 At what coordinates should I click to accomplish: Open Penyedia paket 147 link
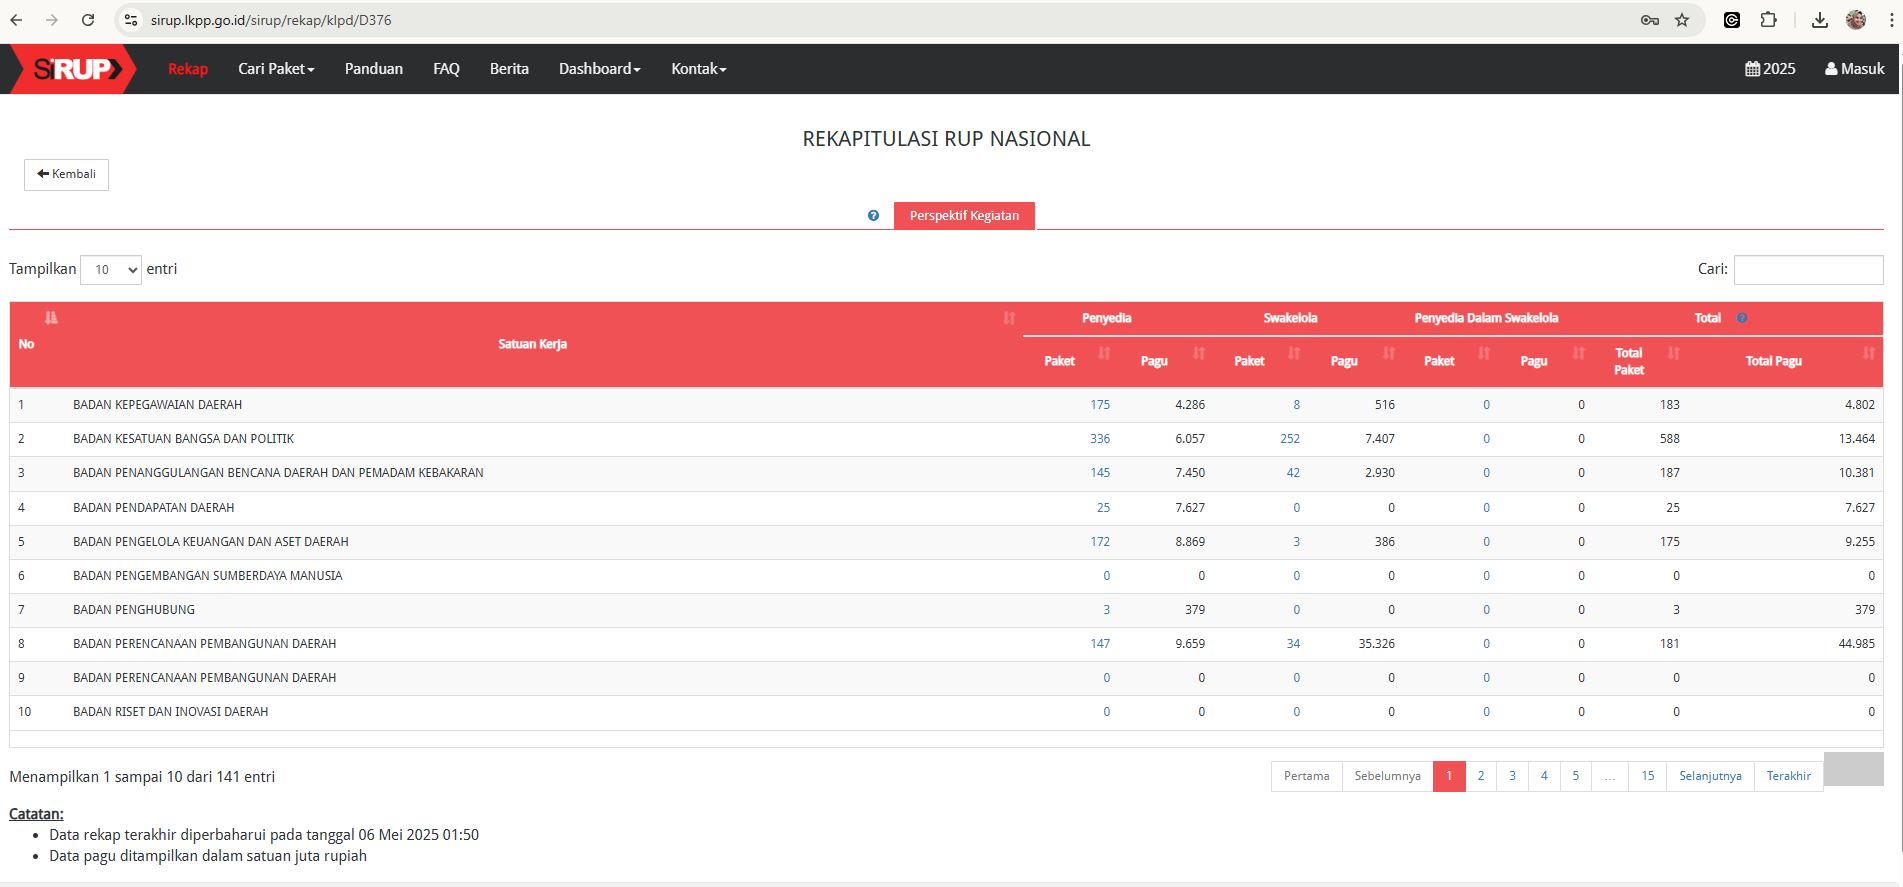pos(1100,644)
